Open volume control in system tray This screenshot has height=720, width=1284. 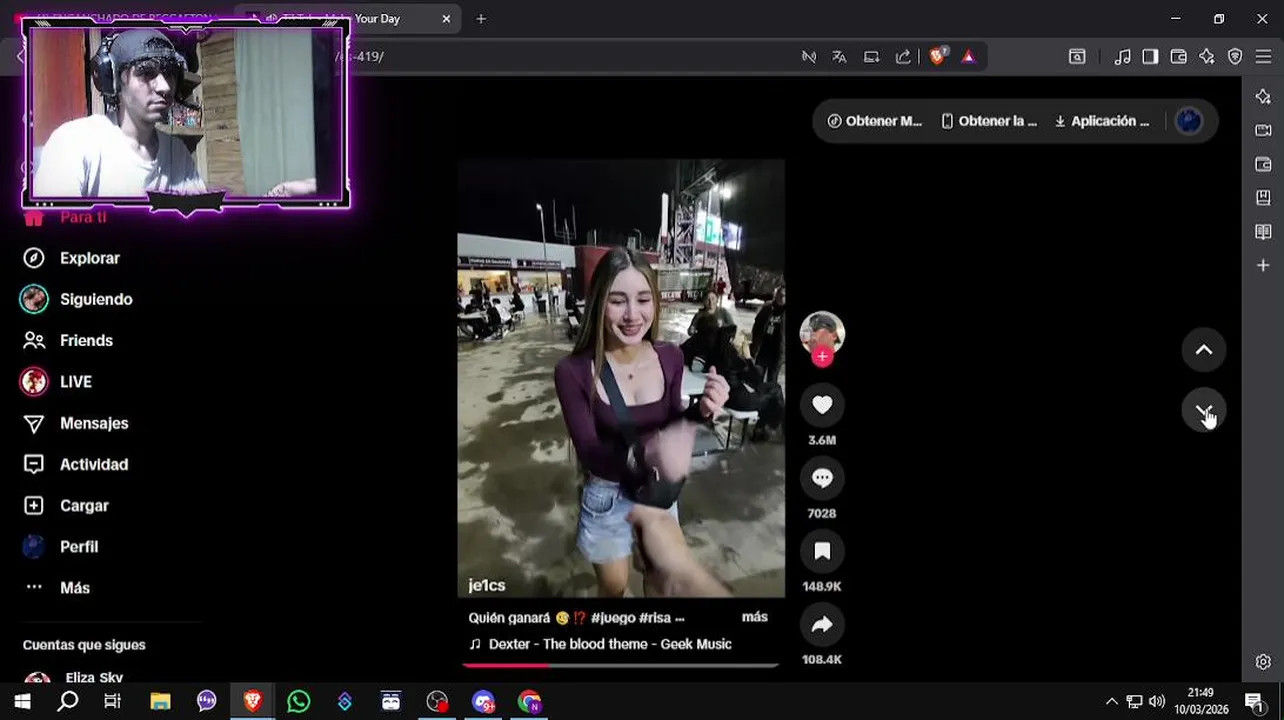(x=1157, y=702)
